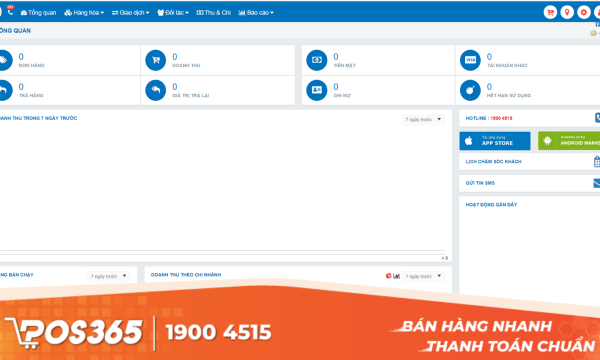600x360 pixels.
Task: Click the Doanh thu cart icon
Action: pyautogui.click(x=156, y=60)
